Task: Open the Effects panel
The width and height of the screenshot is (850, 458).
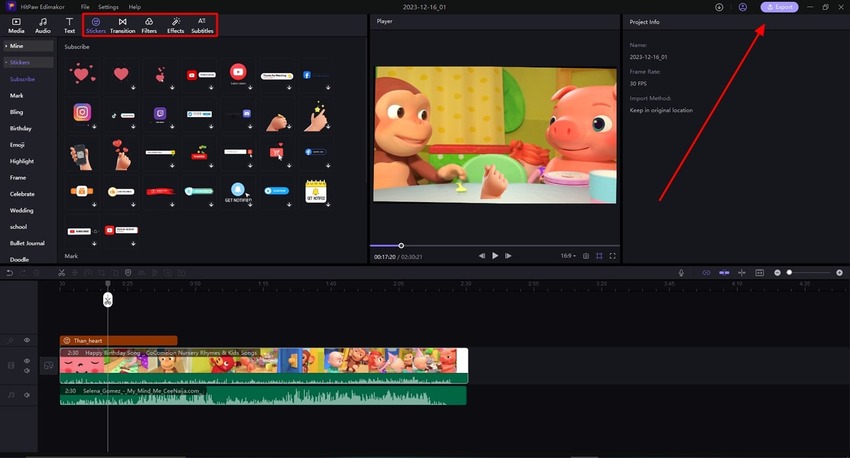Action: point(176,25)
